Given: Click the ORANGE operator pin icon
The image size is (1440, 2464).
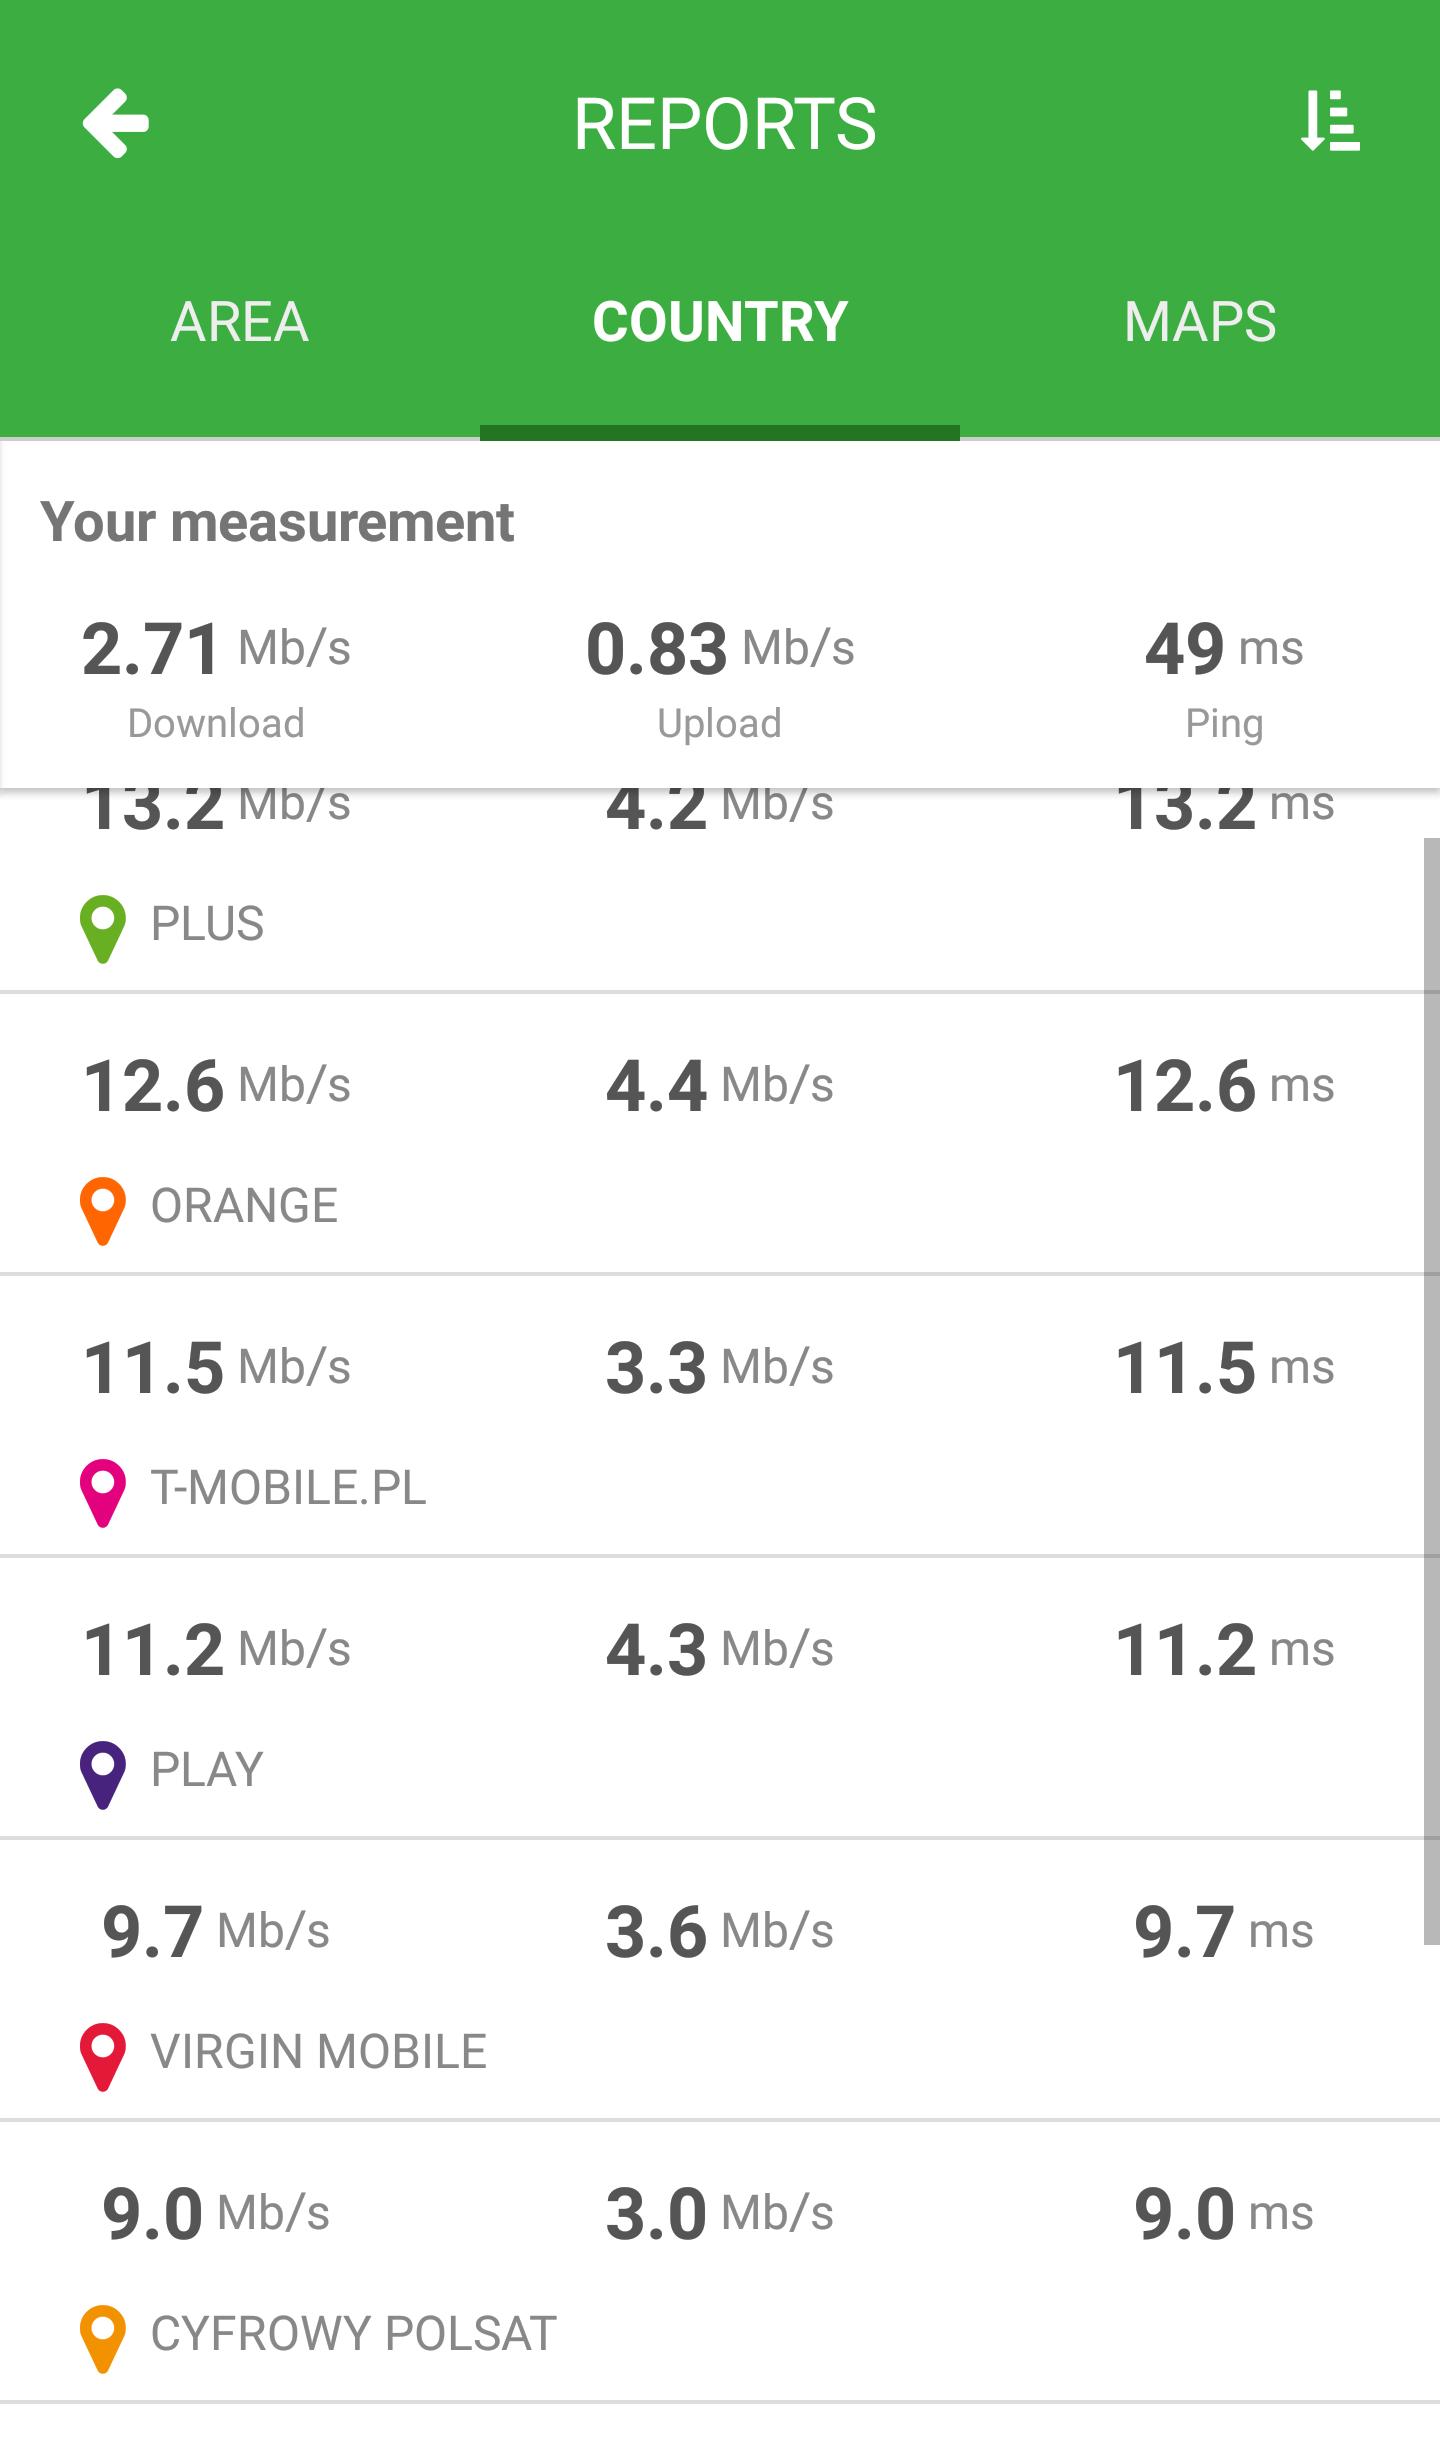Looking at the screenshot, I should coord(102,1209).
